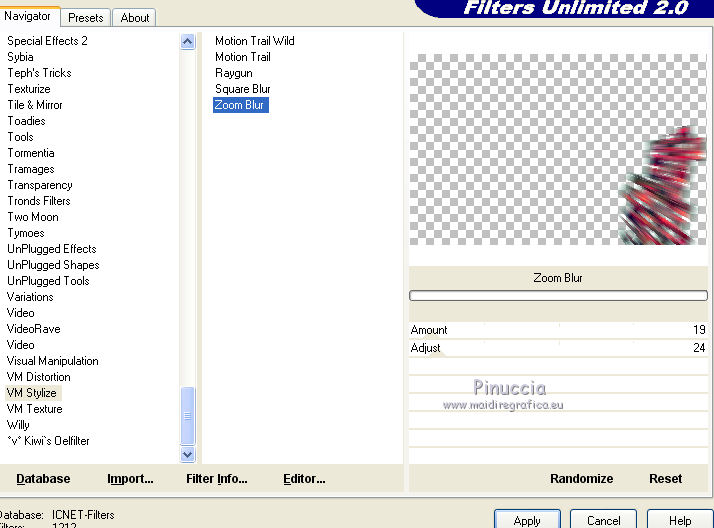Select the Two Moon category
The image size is (714, 528).
[x=33, y=217]
